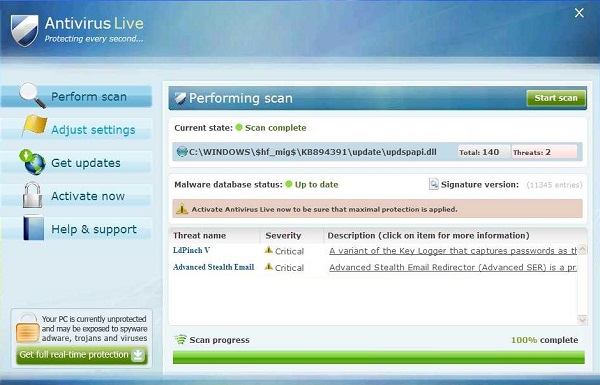This screenshot has width=600, height=385.
Task: Click the orange padlock unprotected icon
Action: [x=27, y=328]
